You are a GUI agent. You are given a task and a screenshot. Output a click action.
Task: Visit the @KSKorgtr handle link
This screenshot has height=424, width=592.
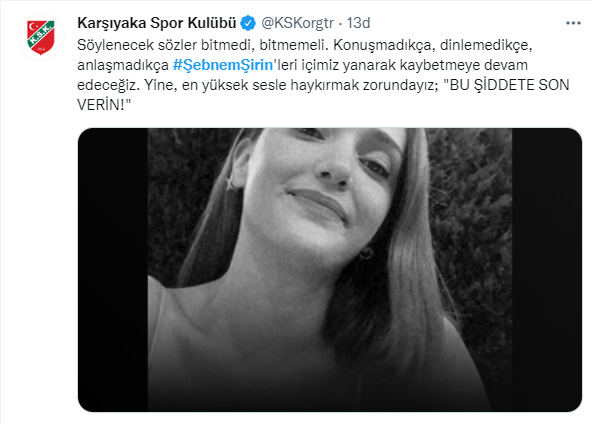click(x=298, y=23)
